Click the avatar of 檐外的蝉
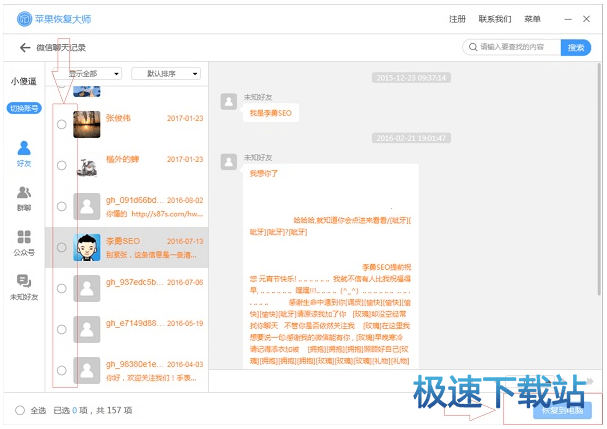Viewport: 607px width, 429px height. [x=87, y=165]
